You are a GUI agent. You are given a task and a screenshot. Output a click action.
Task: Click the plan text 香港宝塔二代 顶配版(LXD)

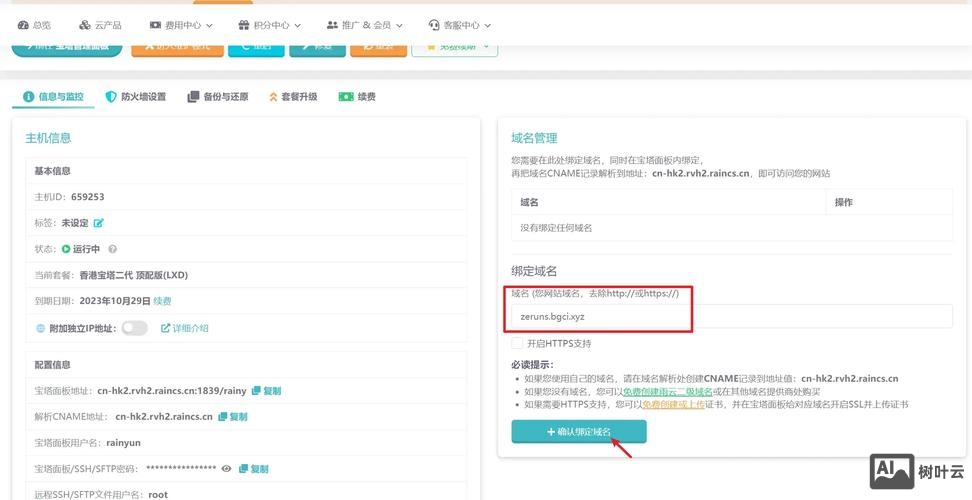pos(134,275)
